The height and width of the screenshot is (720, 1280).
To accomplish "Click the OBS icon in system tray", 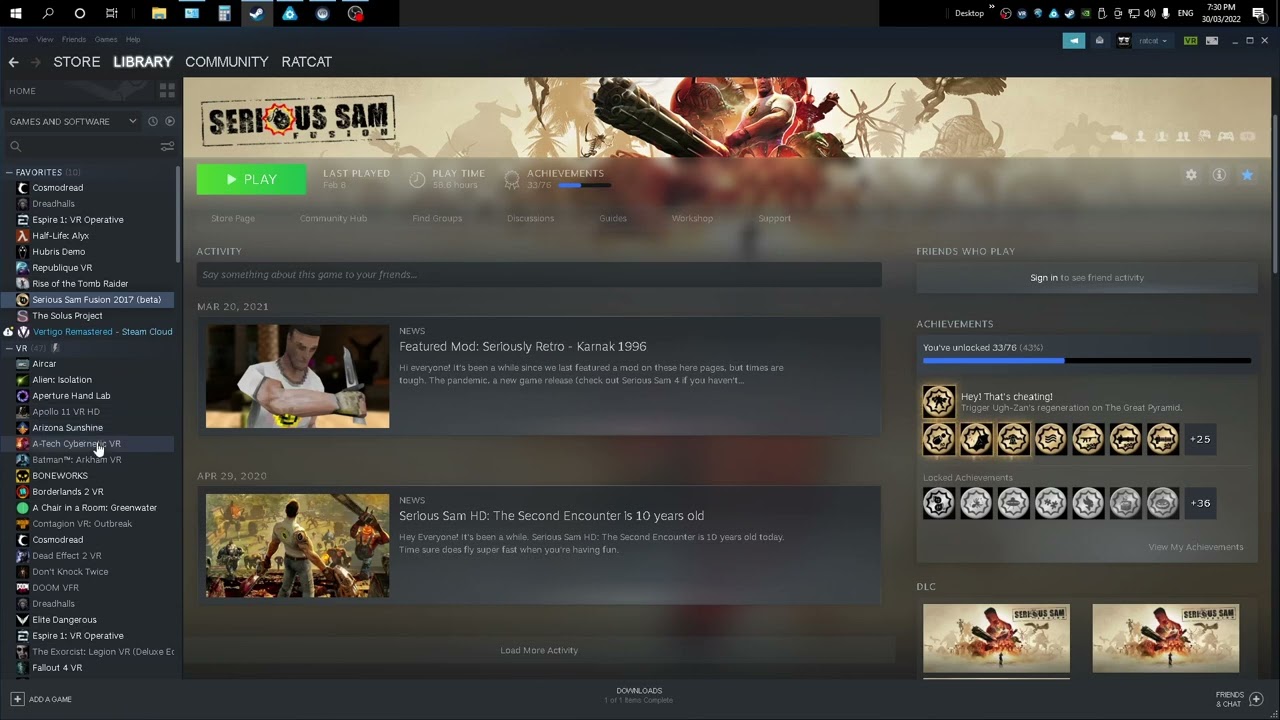I will point(1006,13).
